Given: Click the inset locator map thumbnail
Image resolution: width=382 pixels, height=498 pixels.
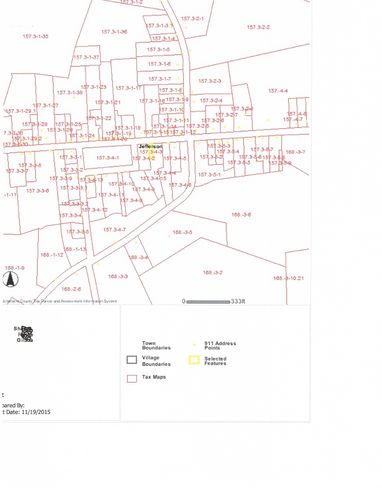Looking at the screenshot, I should click(25, 334).
